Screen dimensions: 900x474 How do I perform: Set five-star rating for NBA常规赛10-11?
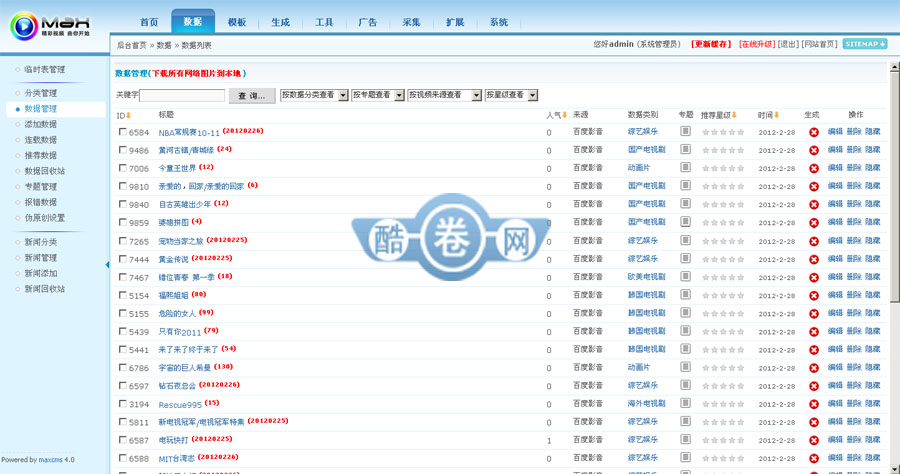tap(741, 132)
